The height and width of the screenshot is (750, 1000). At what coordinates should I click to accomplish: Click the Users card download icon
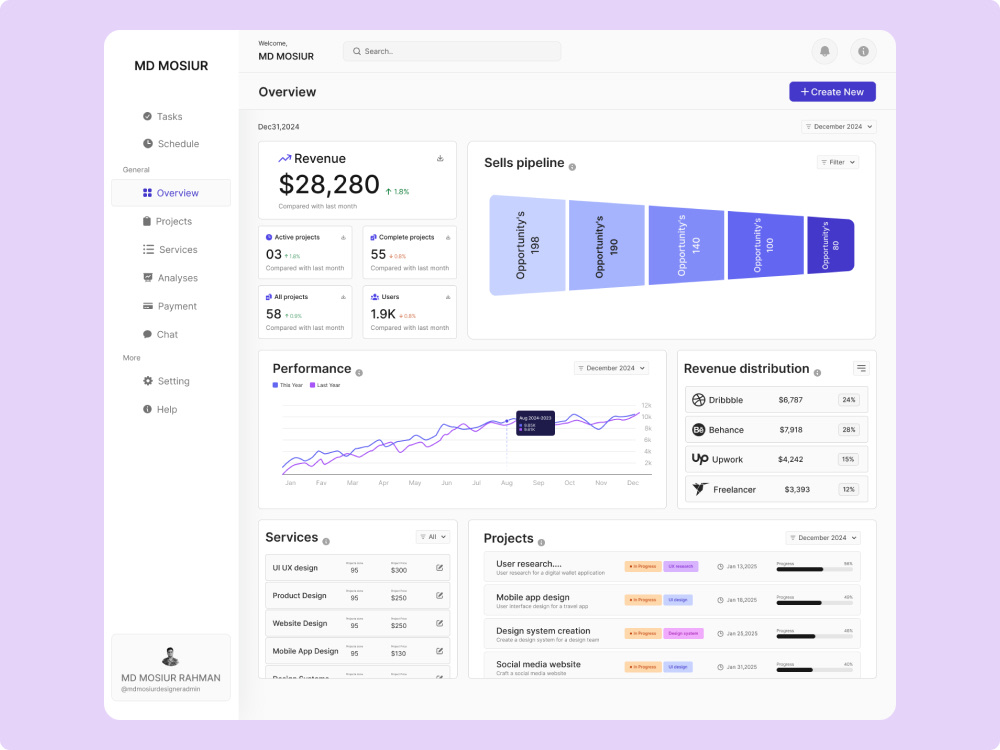coord(448,297)
